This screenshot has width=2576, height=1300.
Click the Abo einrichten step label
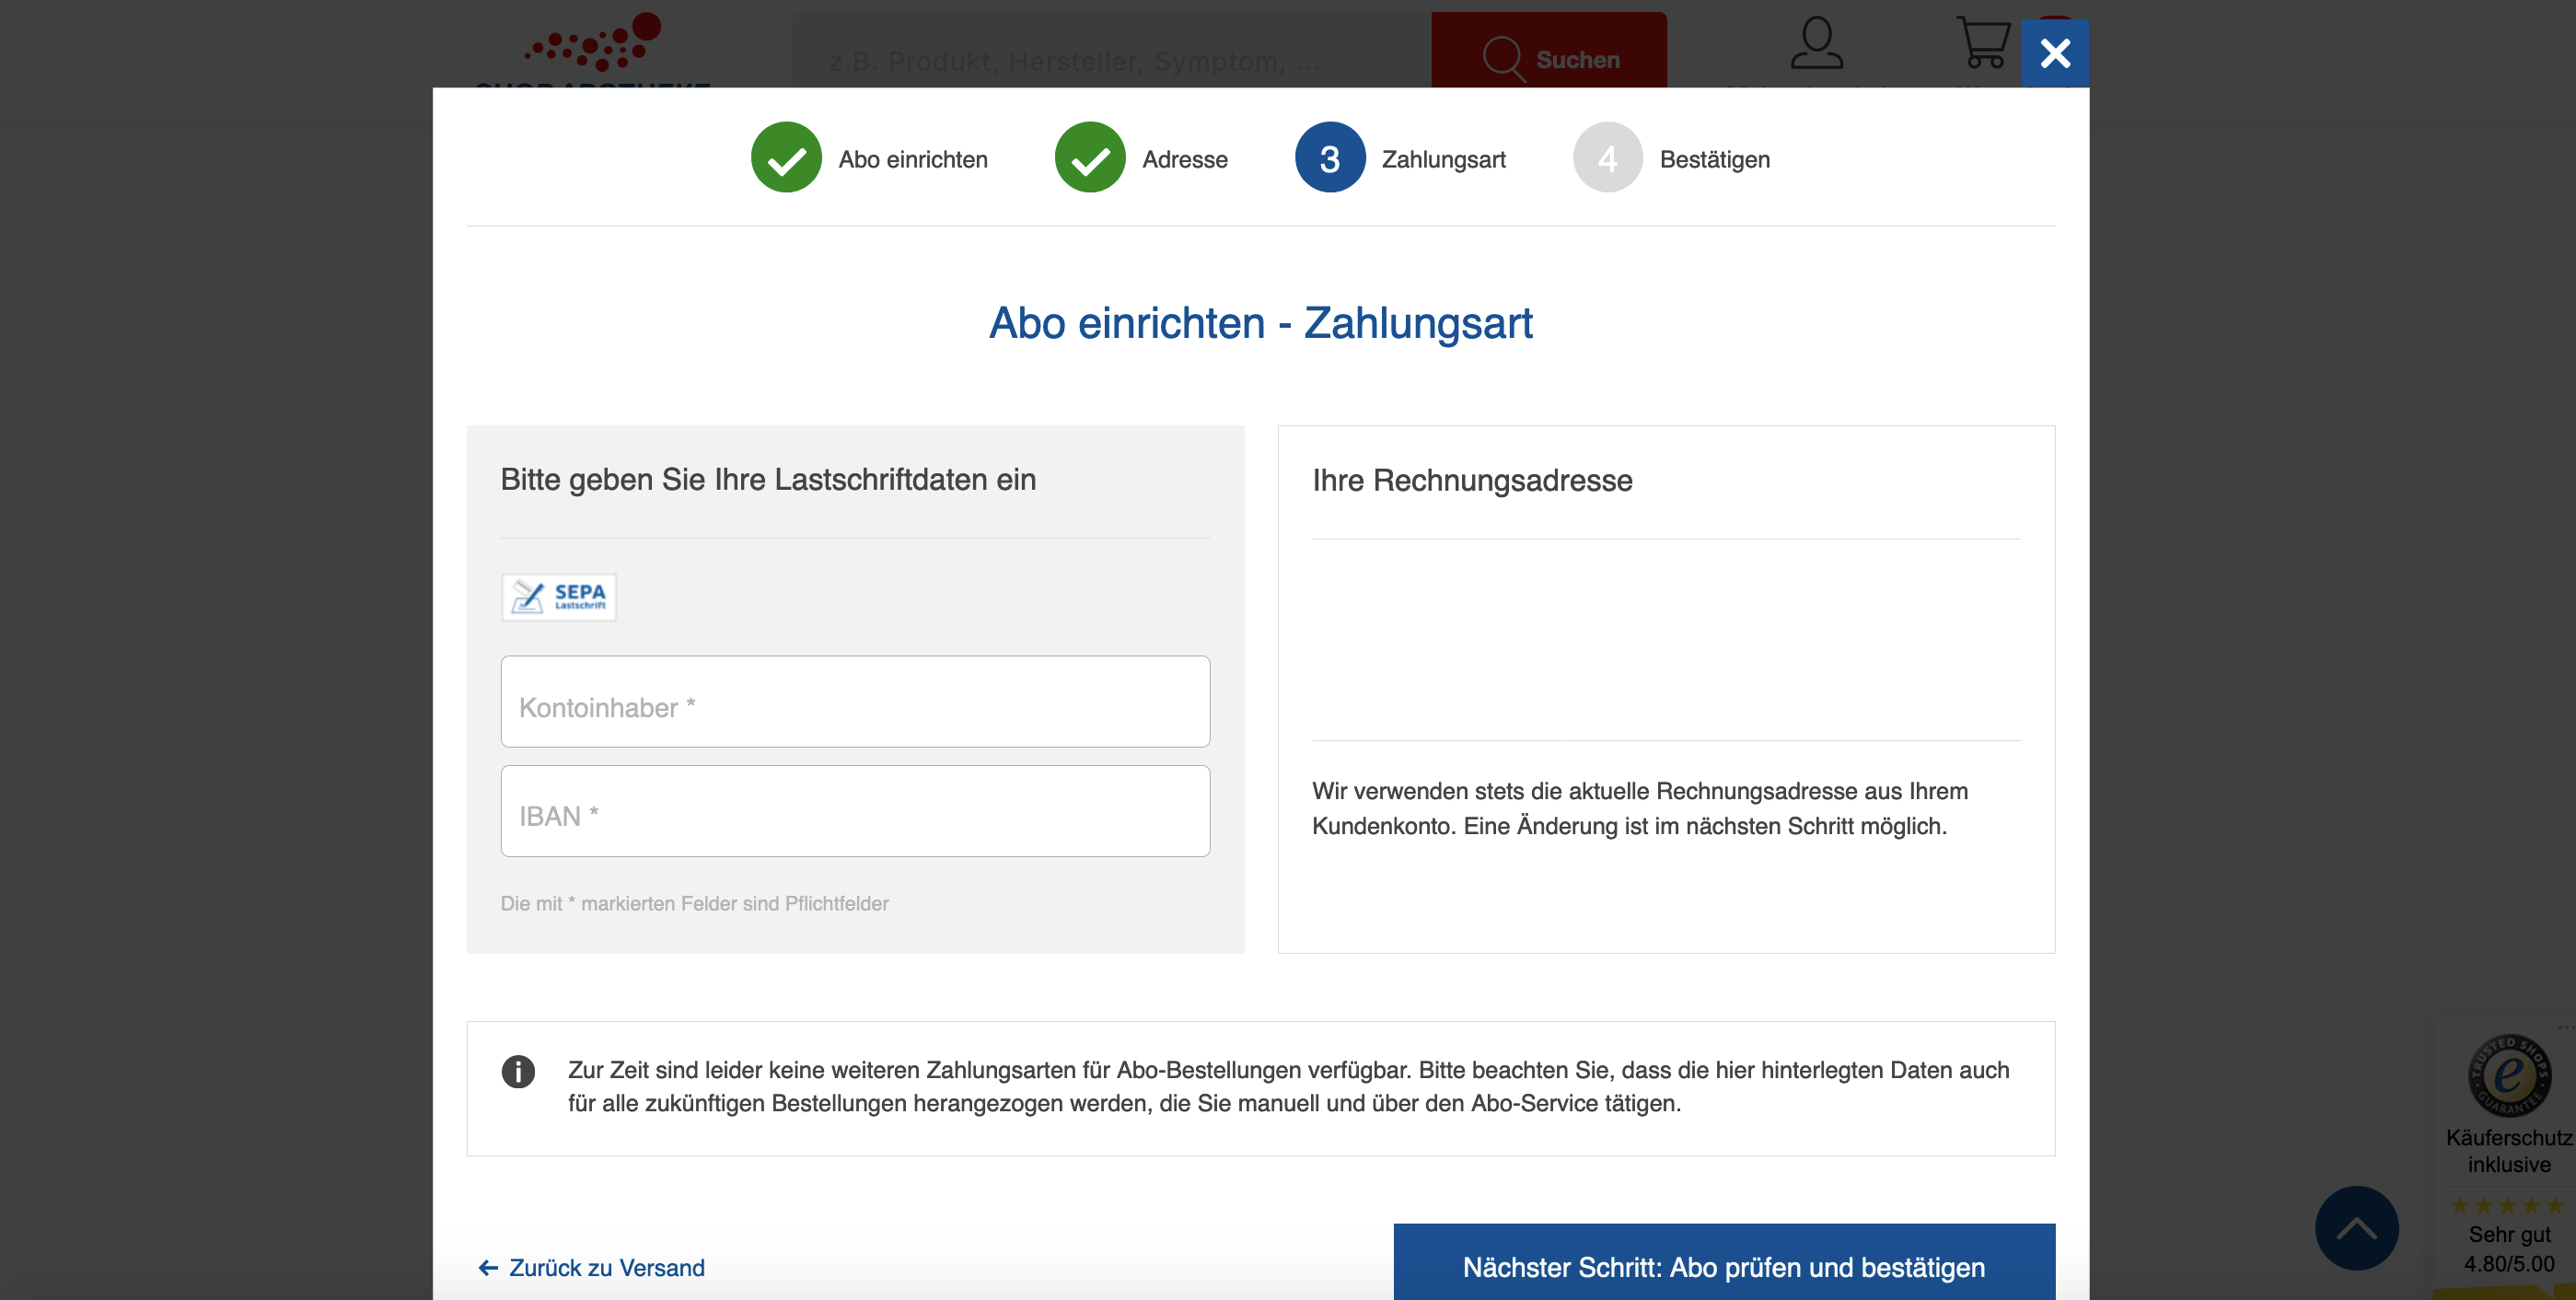coord(912,159)
